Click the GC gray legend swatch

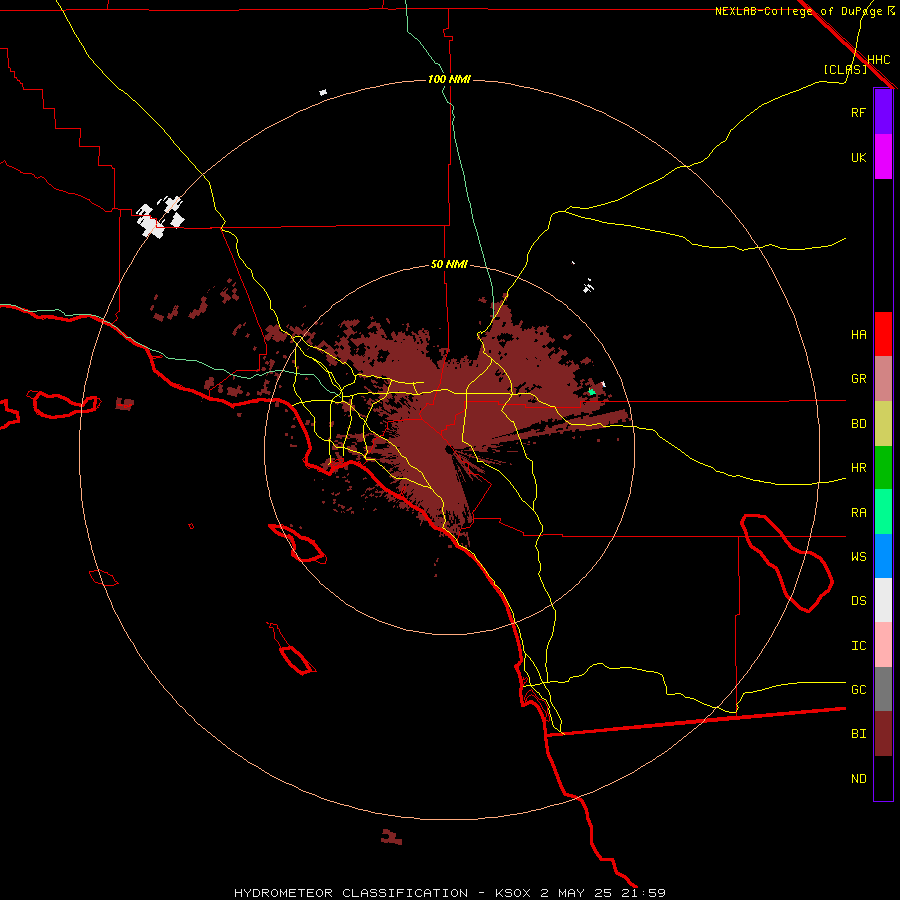pos(883,689)
